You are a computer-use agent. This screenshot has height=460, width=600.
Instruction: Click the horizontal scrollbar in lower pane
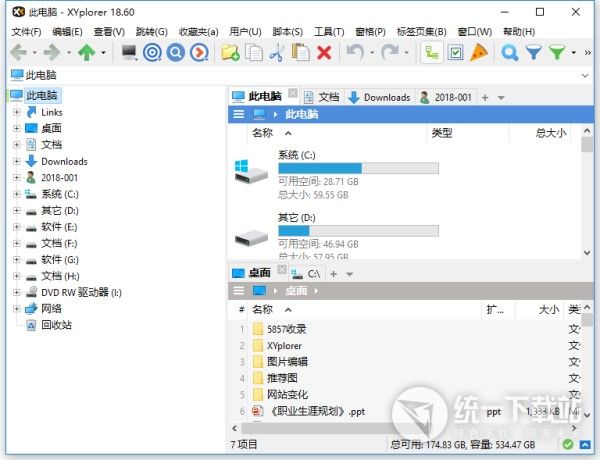[405, 428]
